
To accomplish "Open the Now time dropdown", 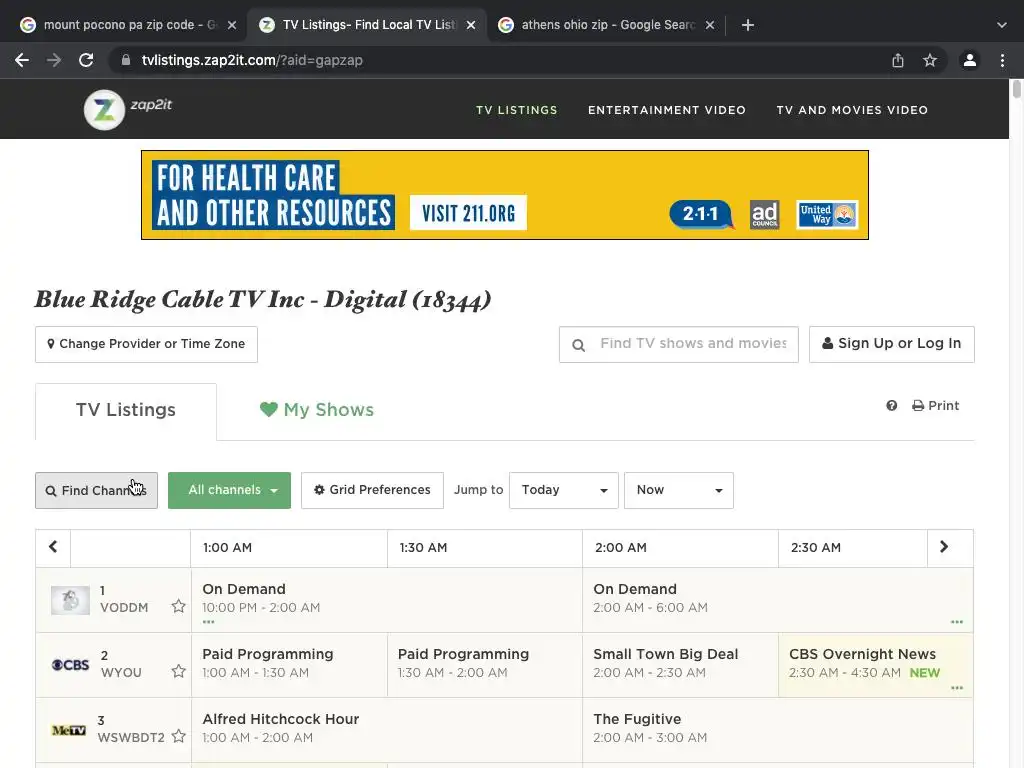I will pos(679,490).
